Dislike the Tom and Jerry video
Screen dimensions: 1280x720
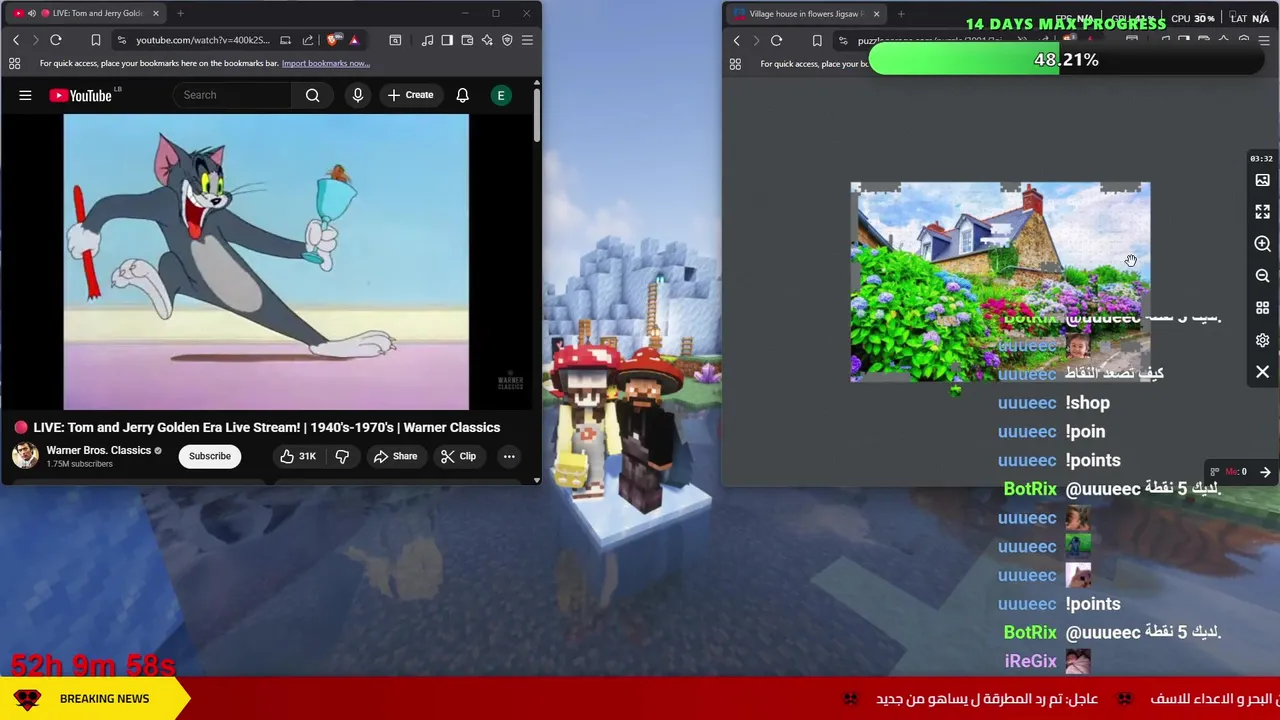[342, 456]
